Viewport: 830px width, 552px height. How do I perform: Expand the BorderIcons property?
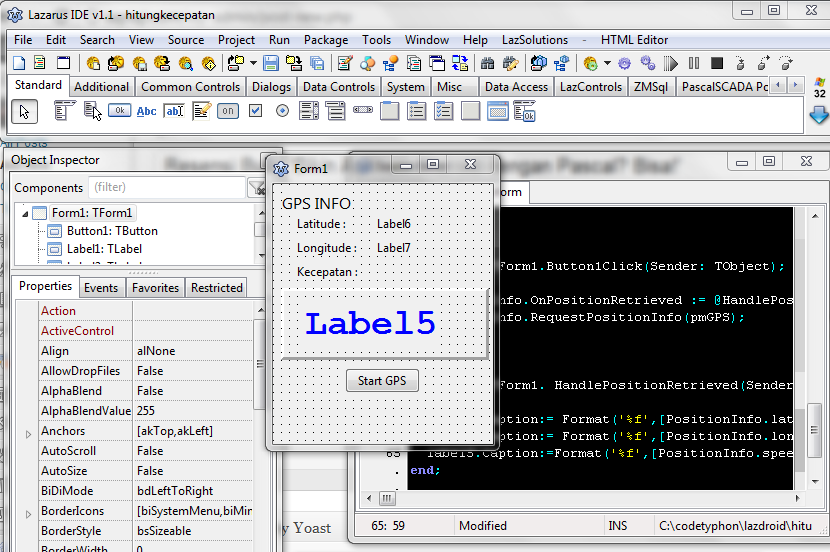28,512
